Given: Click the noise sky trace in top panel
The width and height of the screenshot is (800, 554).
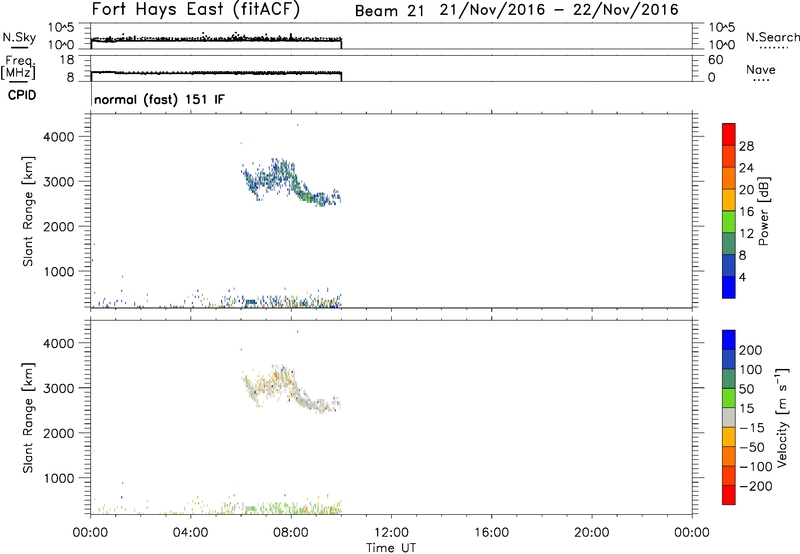Looking at the screenshot, I should 216,39.
